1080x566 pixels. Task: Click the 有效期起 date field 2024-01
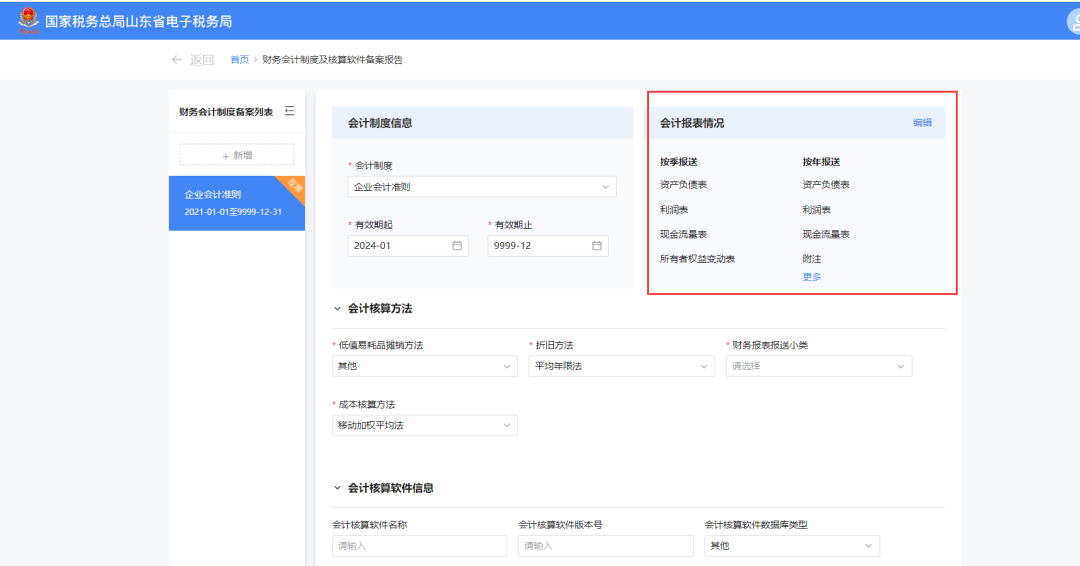[x=408, y=246]
